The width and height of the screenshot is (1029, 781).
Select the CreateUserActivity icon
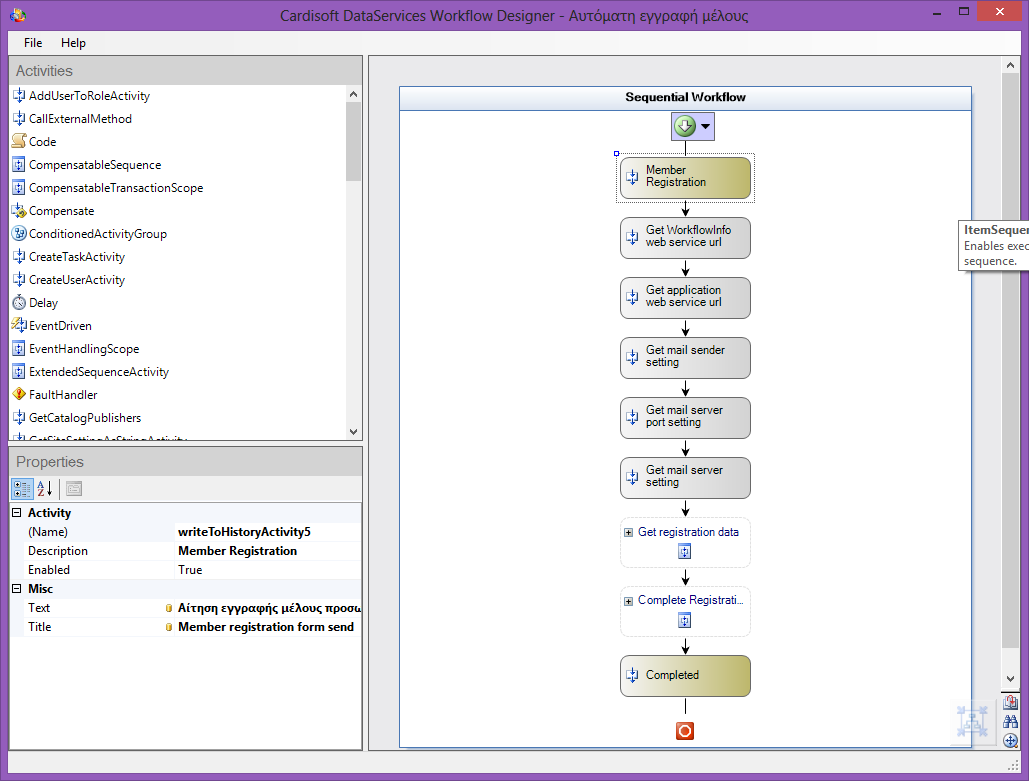pos(19,280)
